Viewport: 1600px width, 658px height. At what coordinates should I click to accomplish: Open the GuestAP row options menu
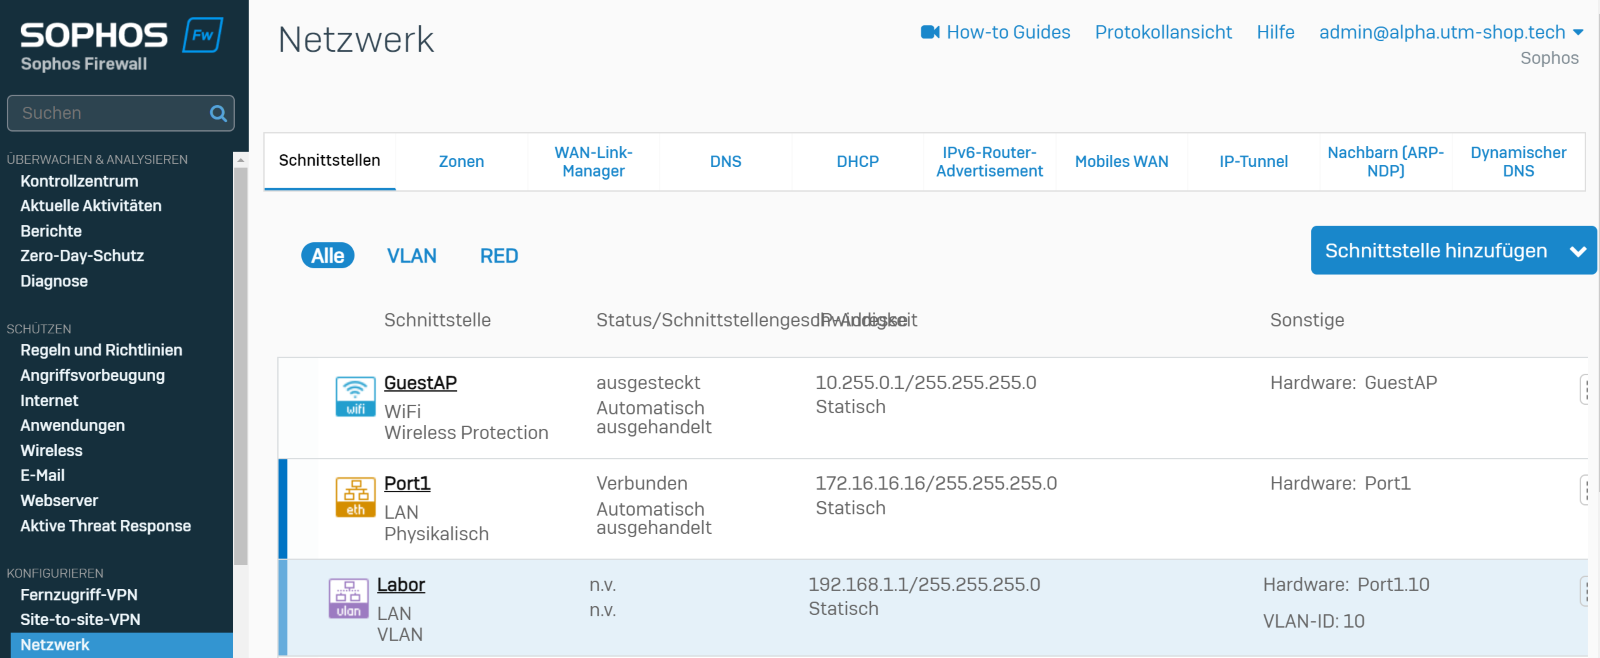coord(1585,388)
